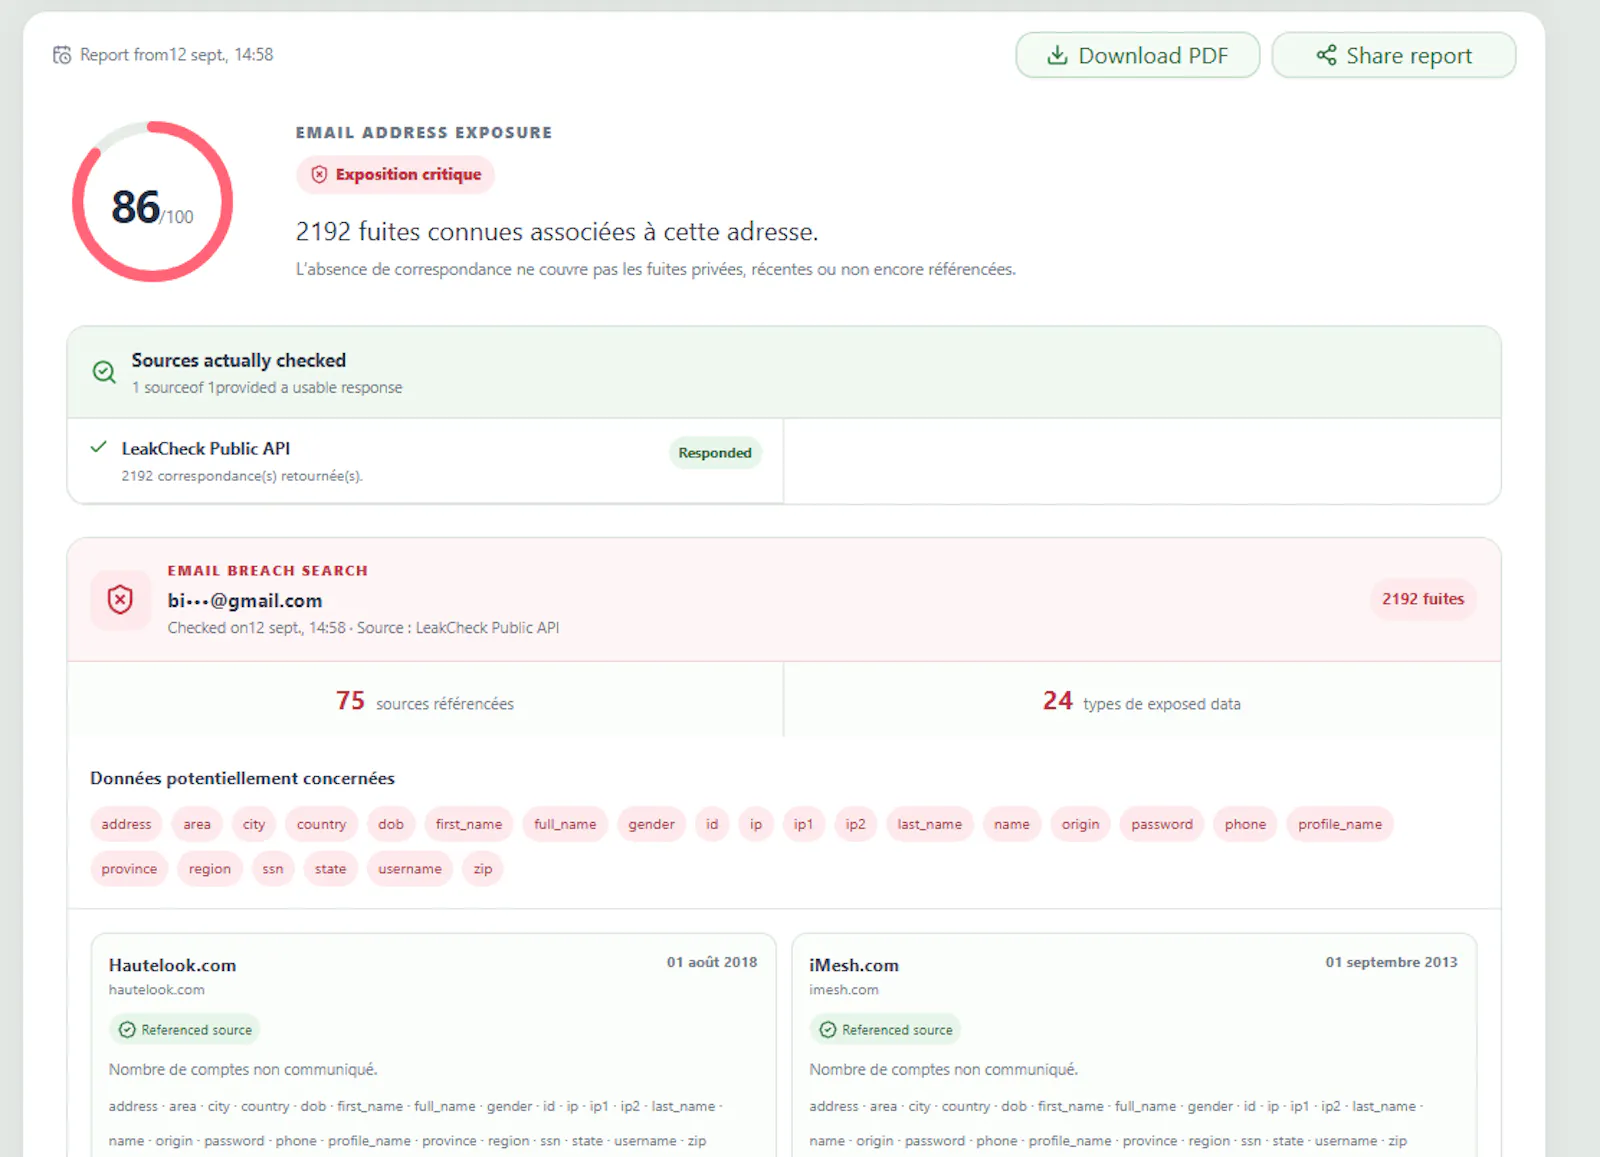The height and width of the screenshot is (1157, 1600).
Task: Select the gender data tag
Action: (x=652, y=824)
